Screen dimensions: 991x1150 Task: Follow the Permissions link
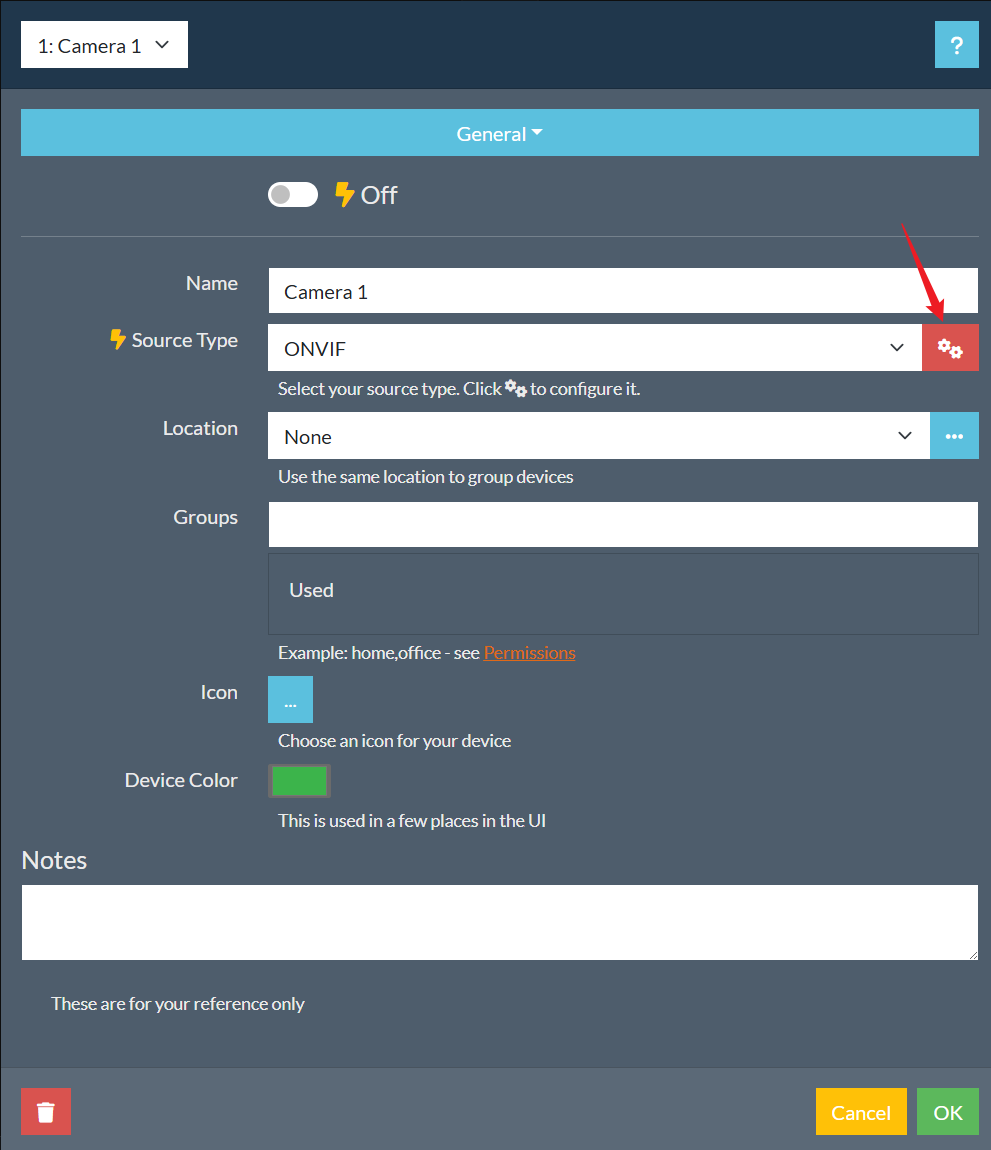click(x=529, y=653)
